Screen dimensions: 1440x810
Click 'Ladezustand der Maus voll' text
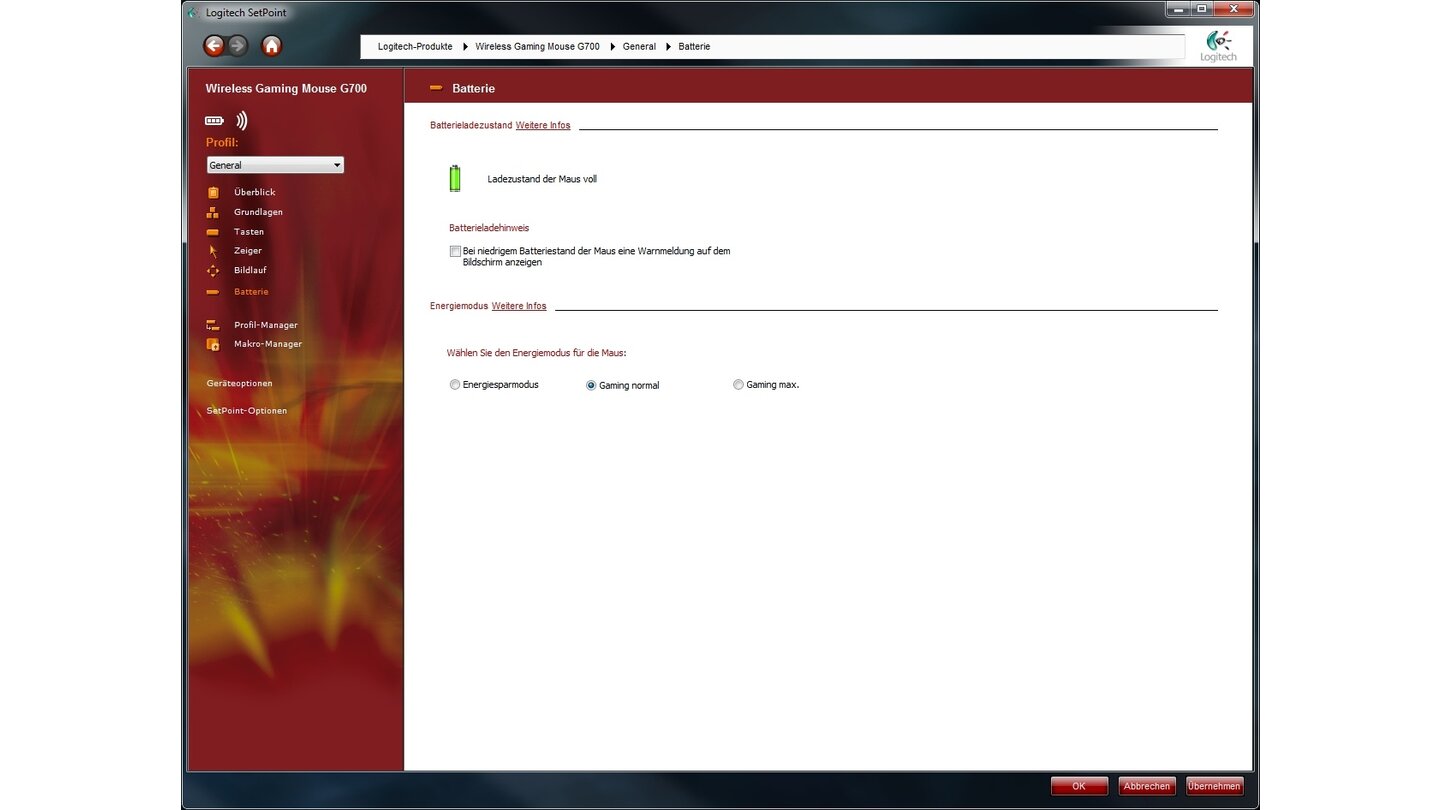click(542, 180)
